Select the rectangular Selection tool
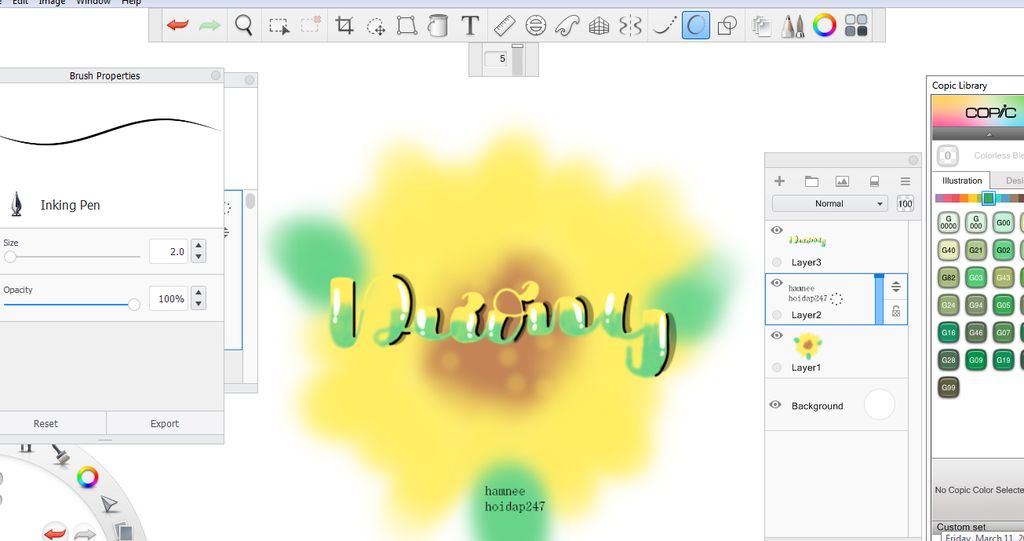Viewport: 1024px width, 541px height. [279, 26]
